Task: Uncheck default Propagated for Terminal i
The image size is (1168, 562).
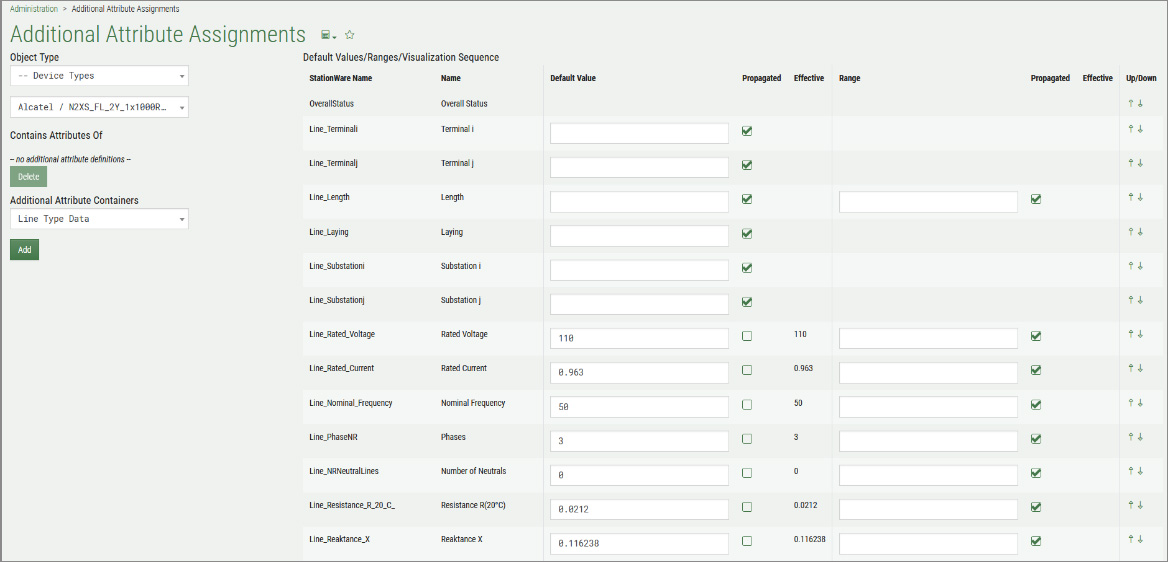Action: [x=747, y=131]
